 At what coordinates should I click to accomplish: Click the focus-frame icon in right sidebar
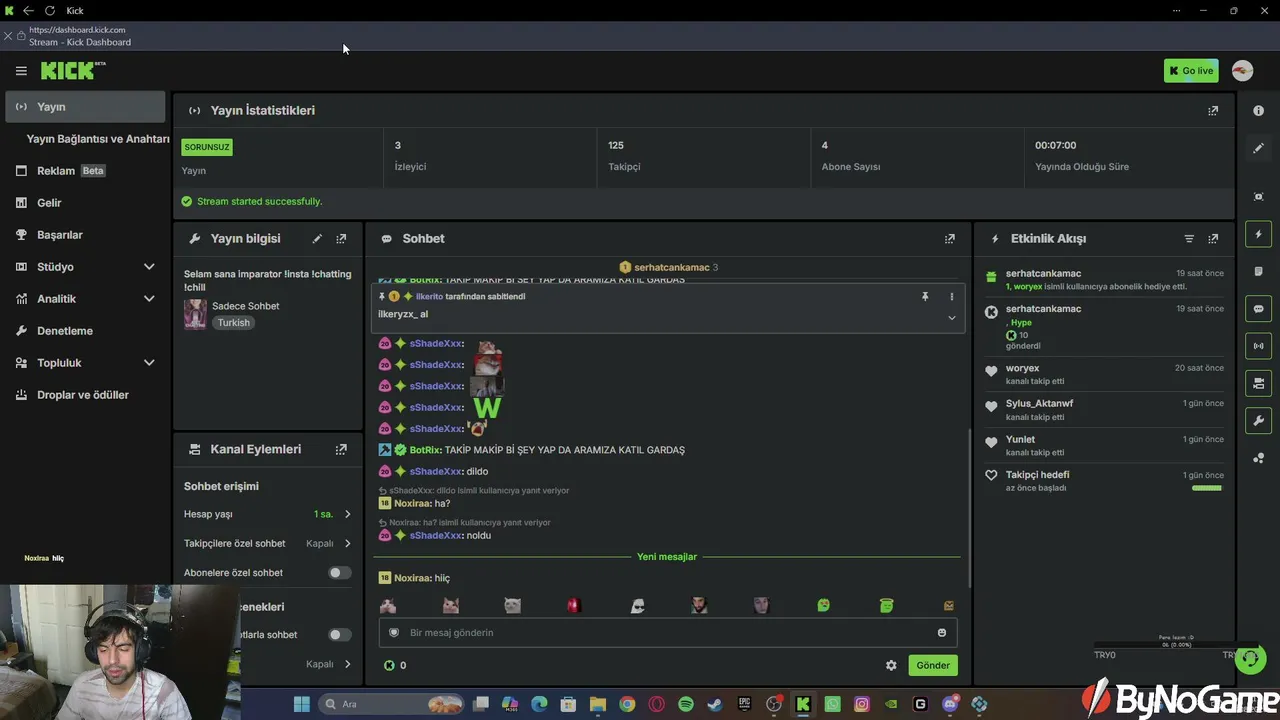1258,197
